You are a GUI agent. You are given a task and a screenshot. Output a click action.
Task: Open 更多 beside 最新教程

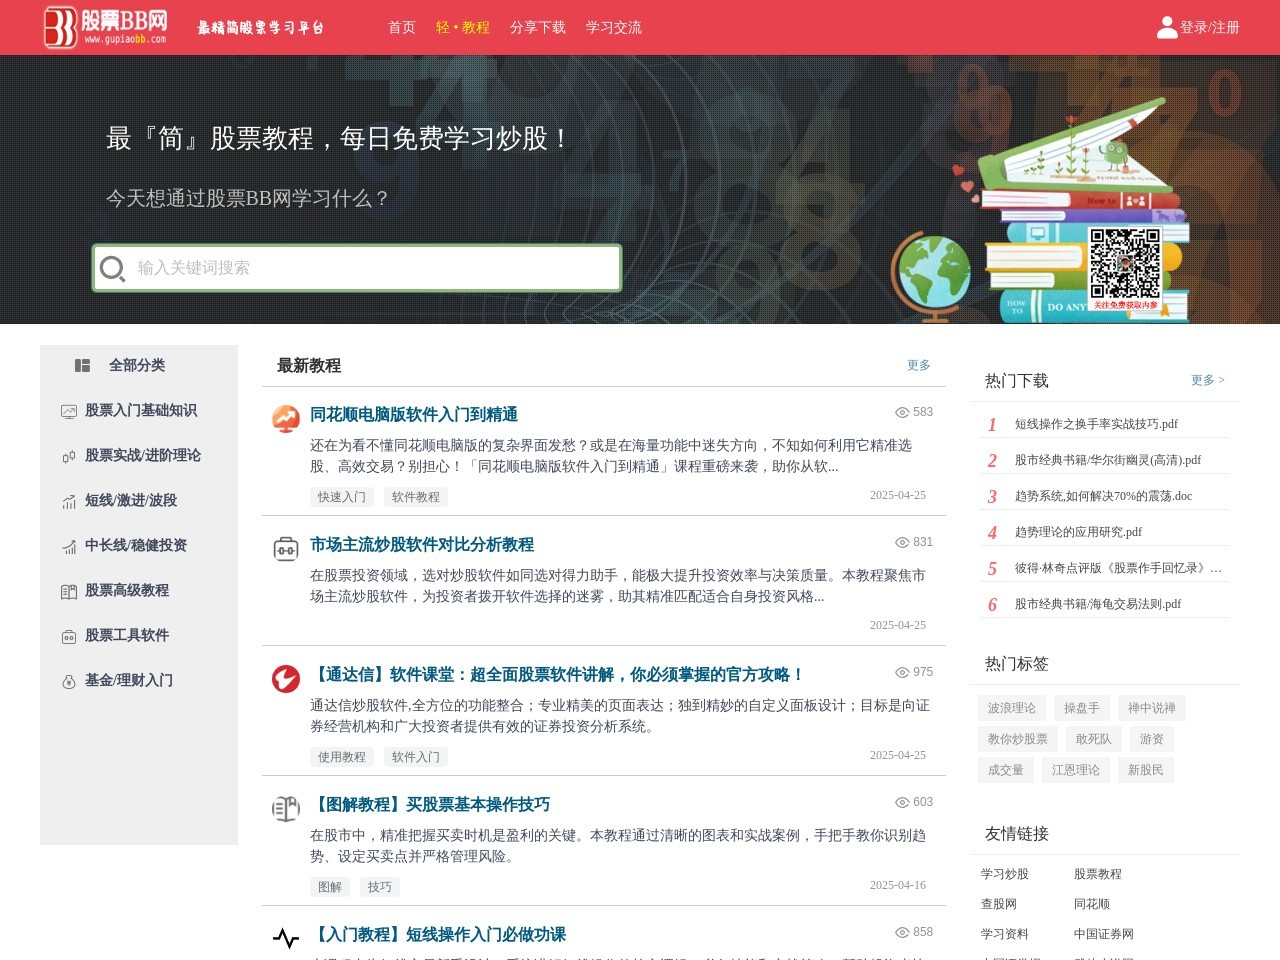coord(917,365)
